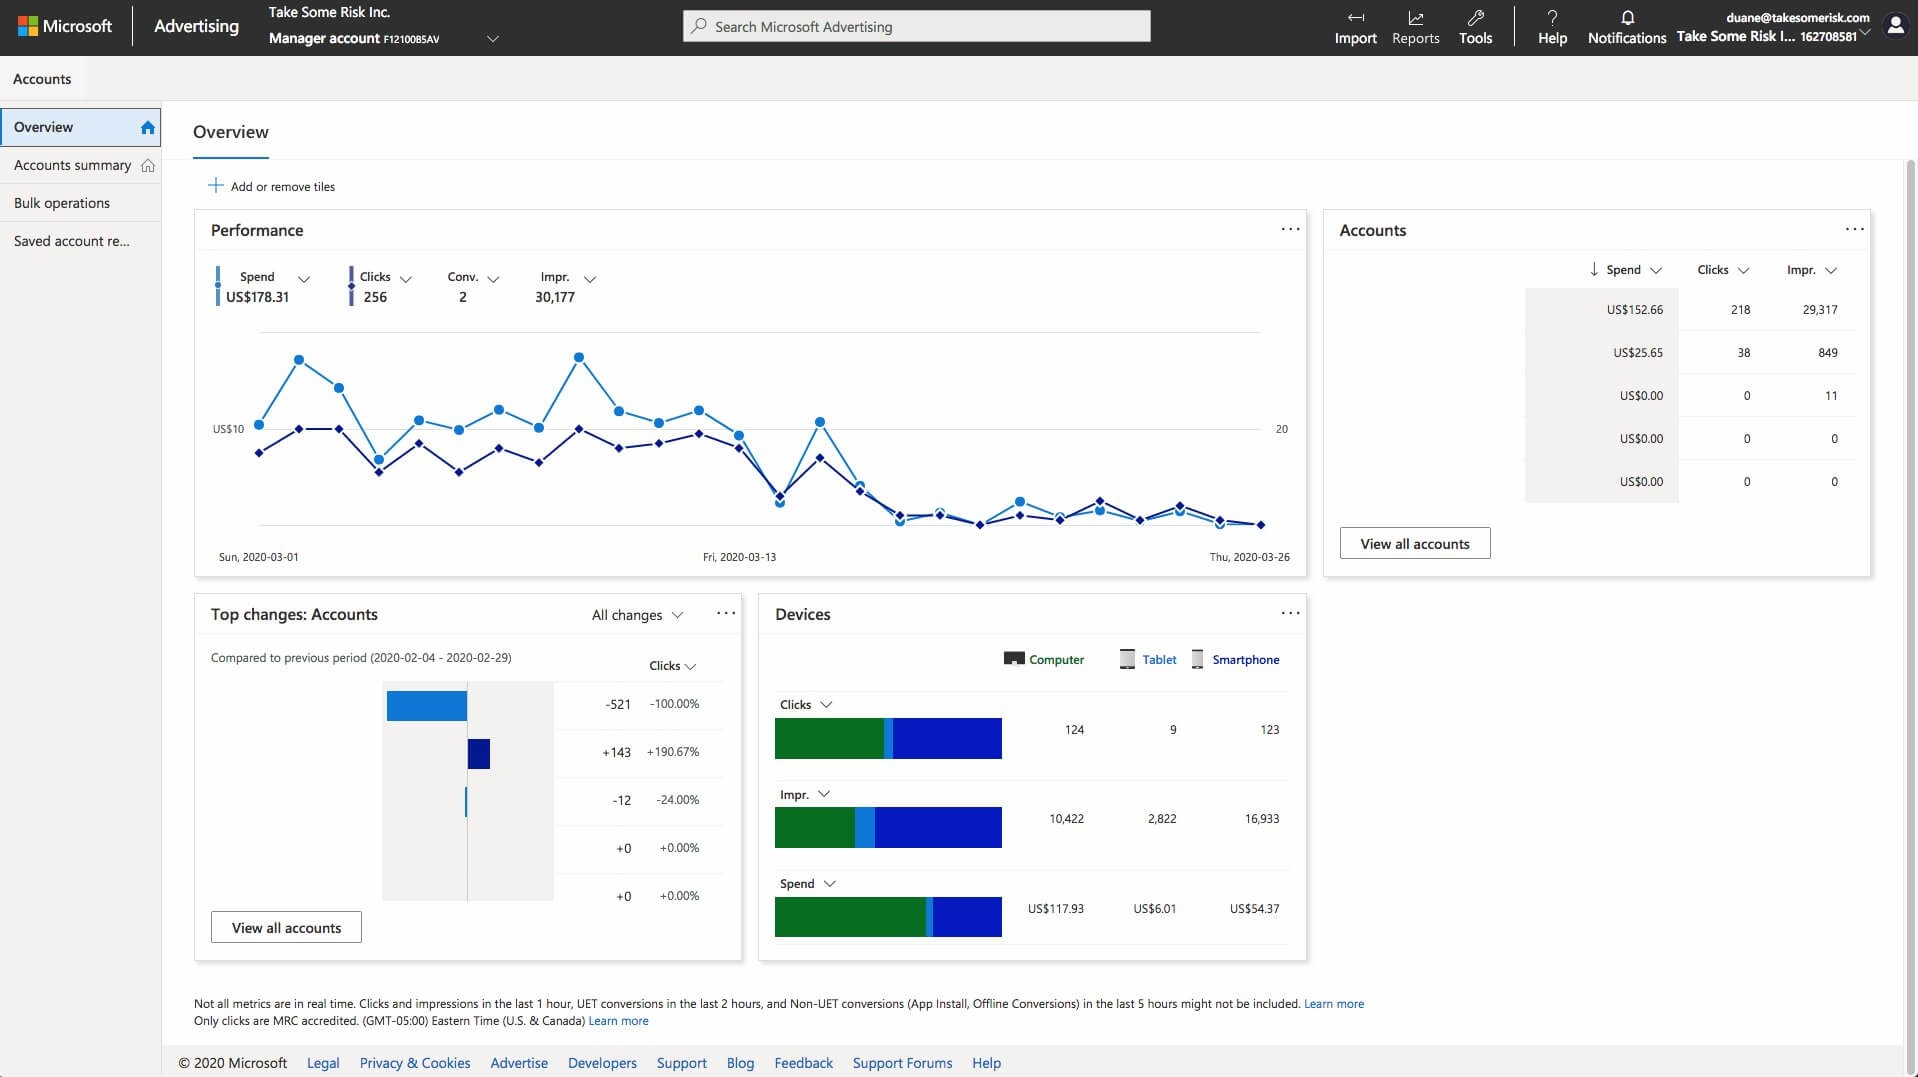
Task: Select the Overview page tab
Action: click(x=231, y=132)
